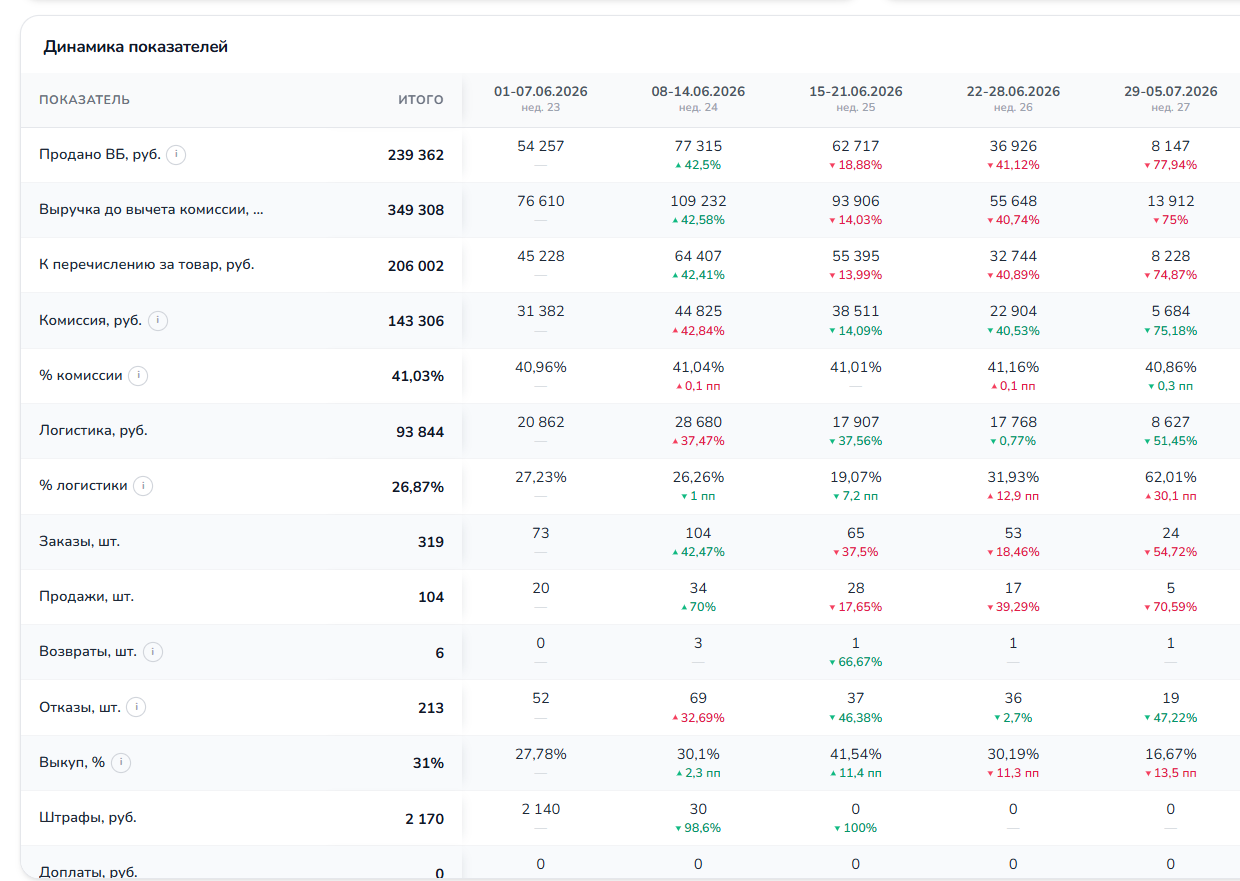
Task: Select week column 08-14.06.2026
Action: (698, 98)
